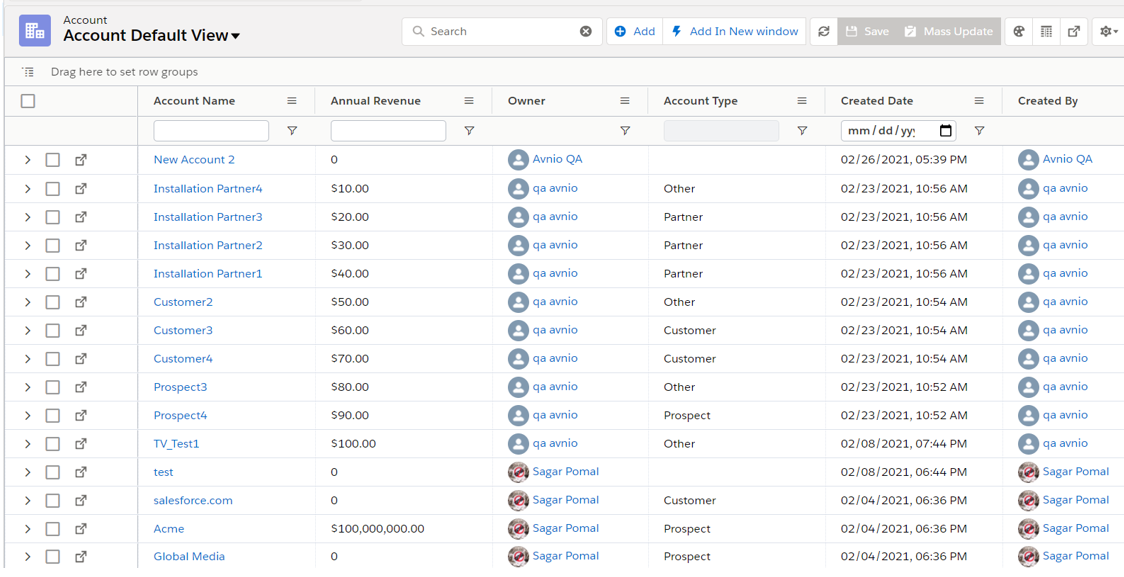The width and height of the screenshot is (1124, 577).
Task: Open the Account Type column menu
Action: coord(802,101)
